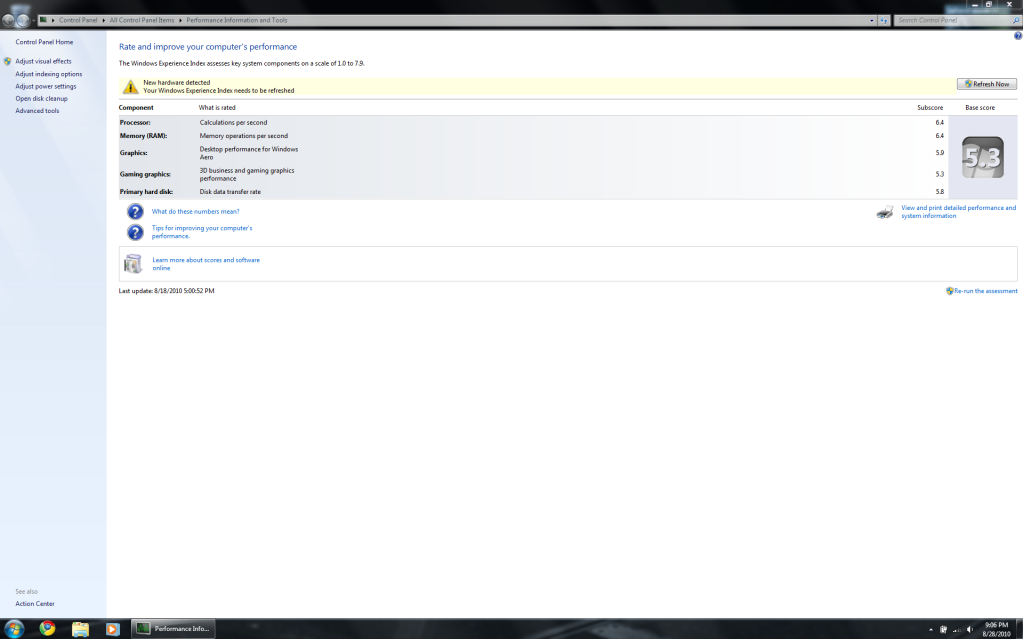Select the Primary hard disk row label
Screen dimensions: 1023x639
146,192
